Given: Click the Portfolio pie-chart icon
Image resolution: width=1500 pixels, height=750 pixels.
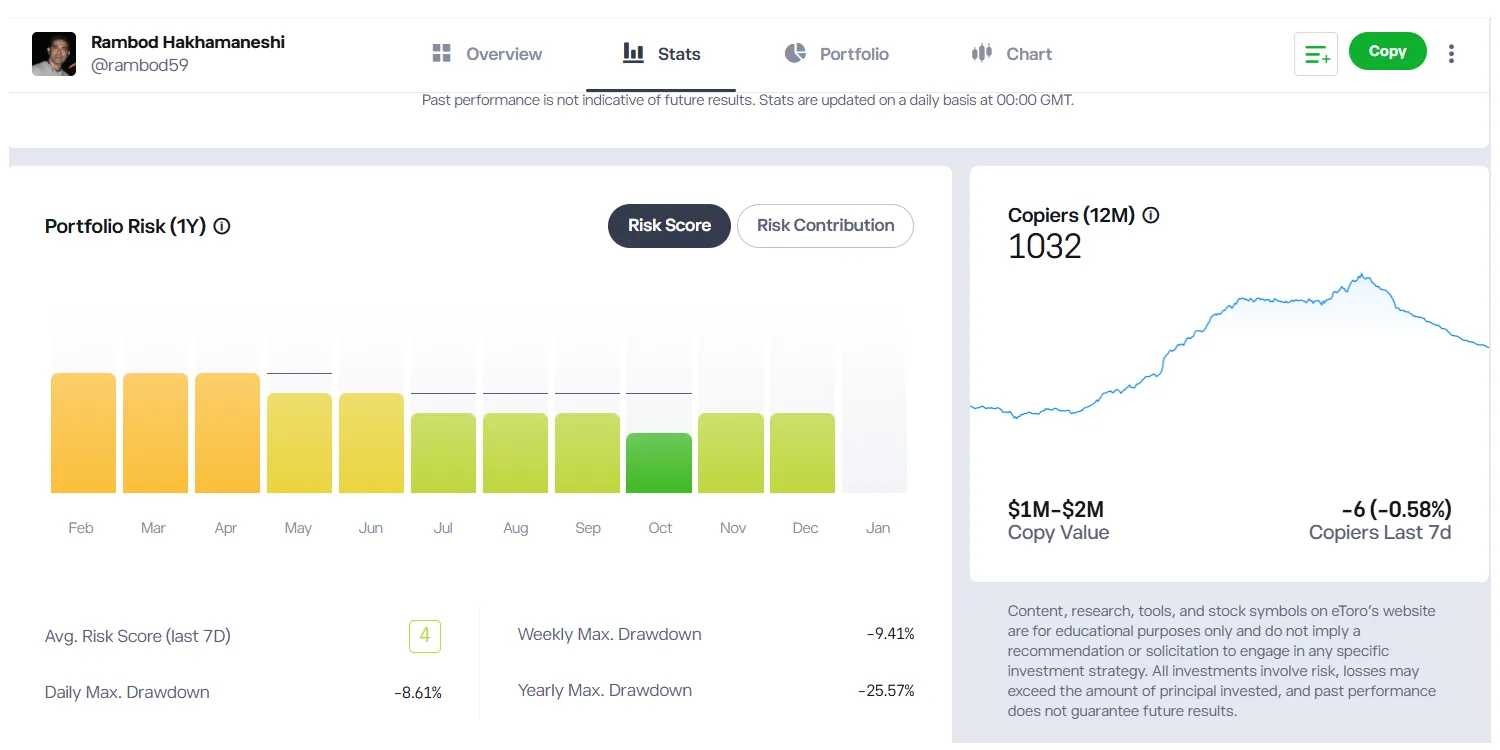Looking at the screenshot, I should pos(795,53).
